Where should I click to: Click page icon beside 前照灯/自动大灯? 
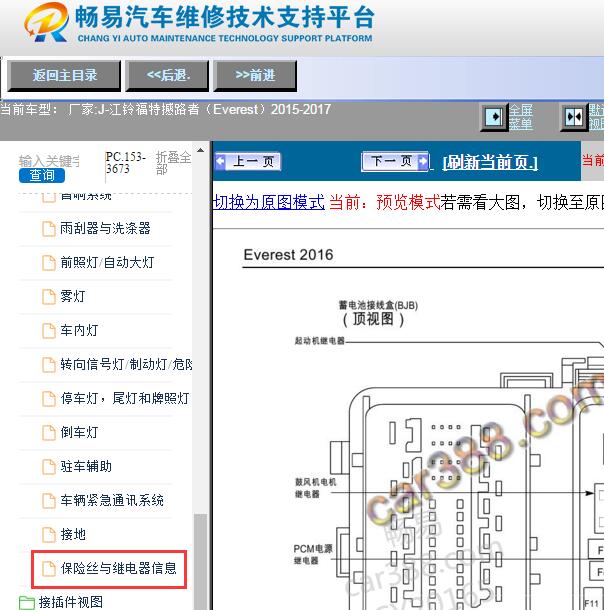(x=49, y=263)
